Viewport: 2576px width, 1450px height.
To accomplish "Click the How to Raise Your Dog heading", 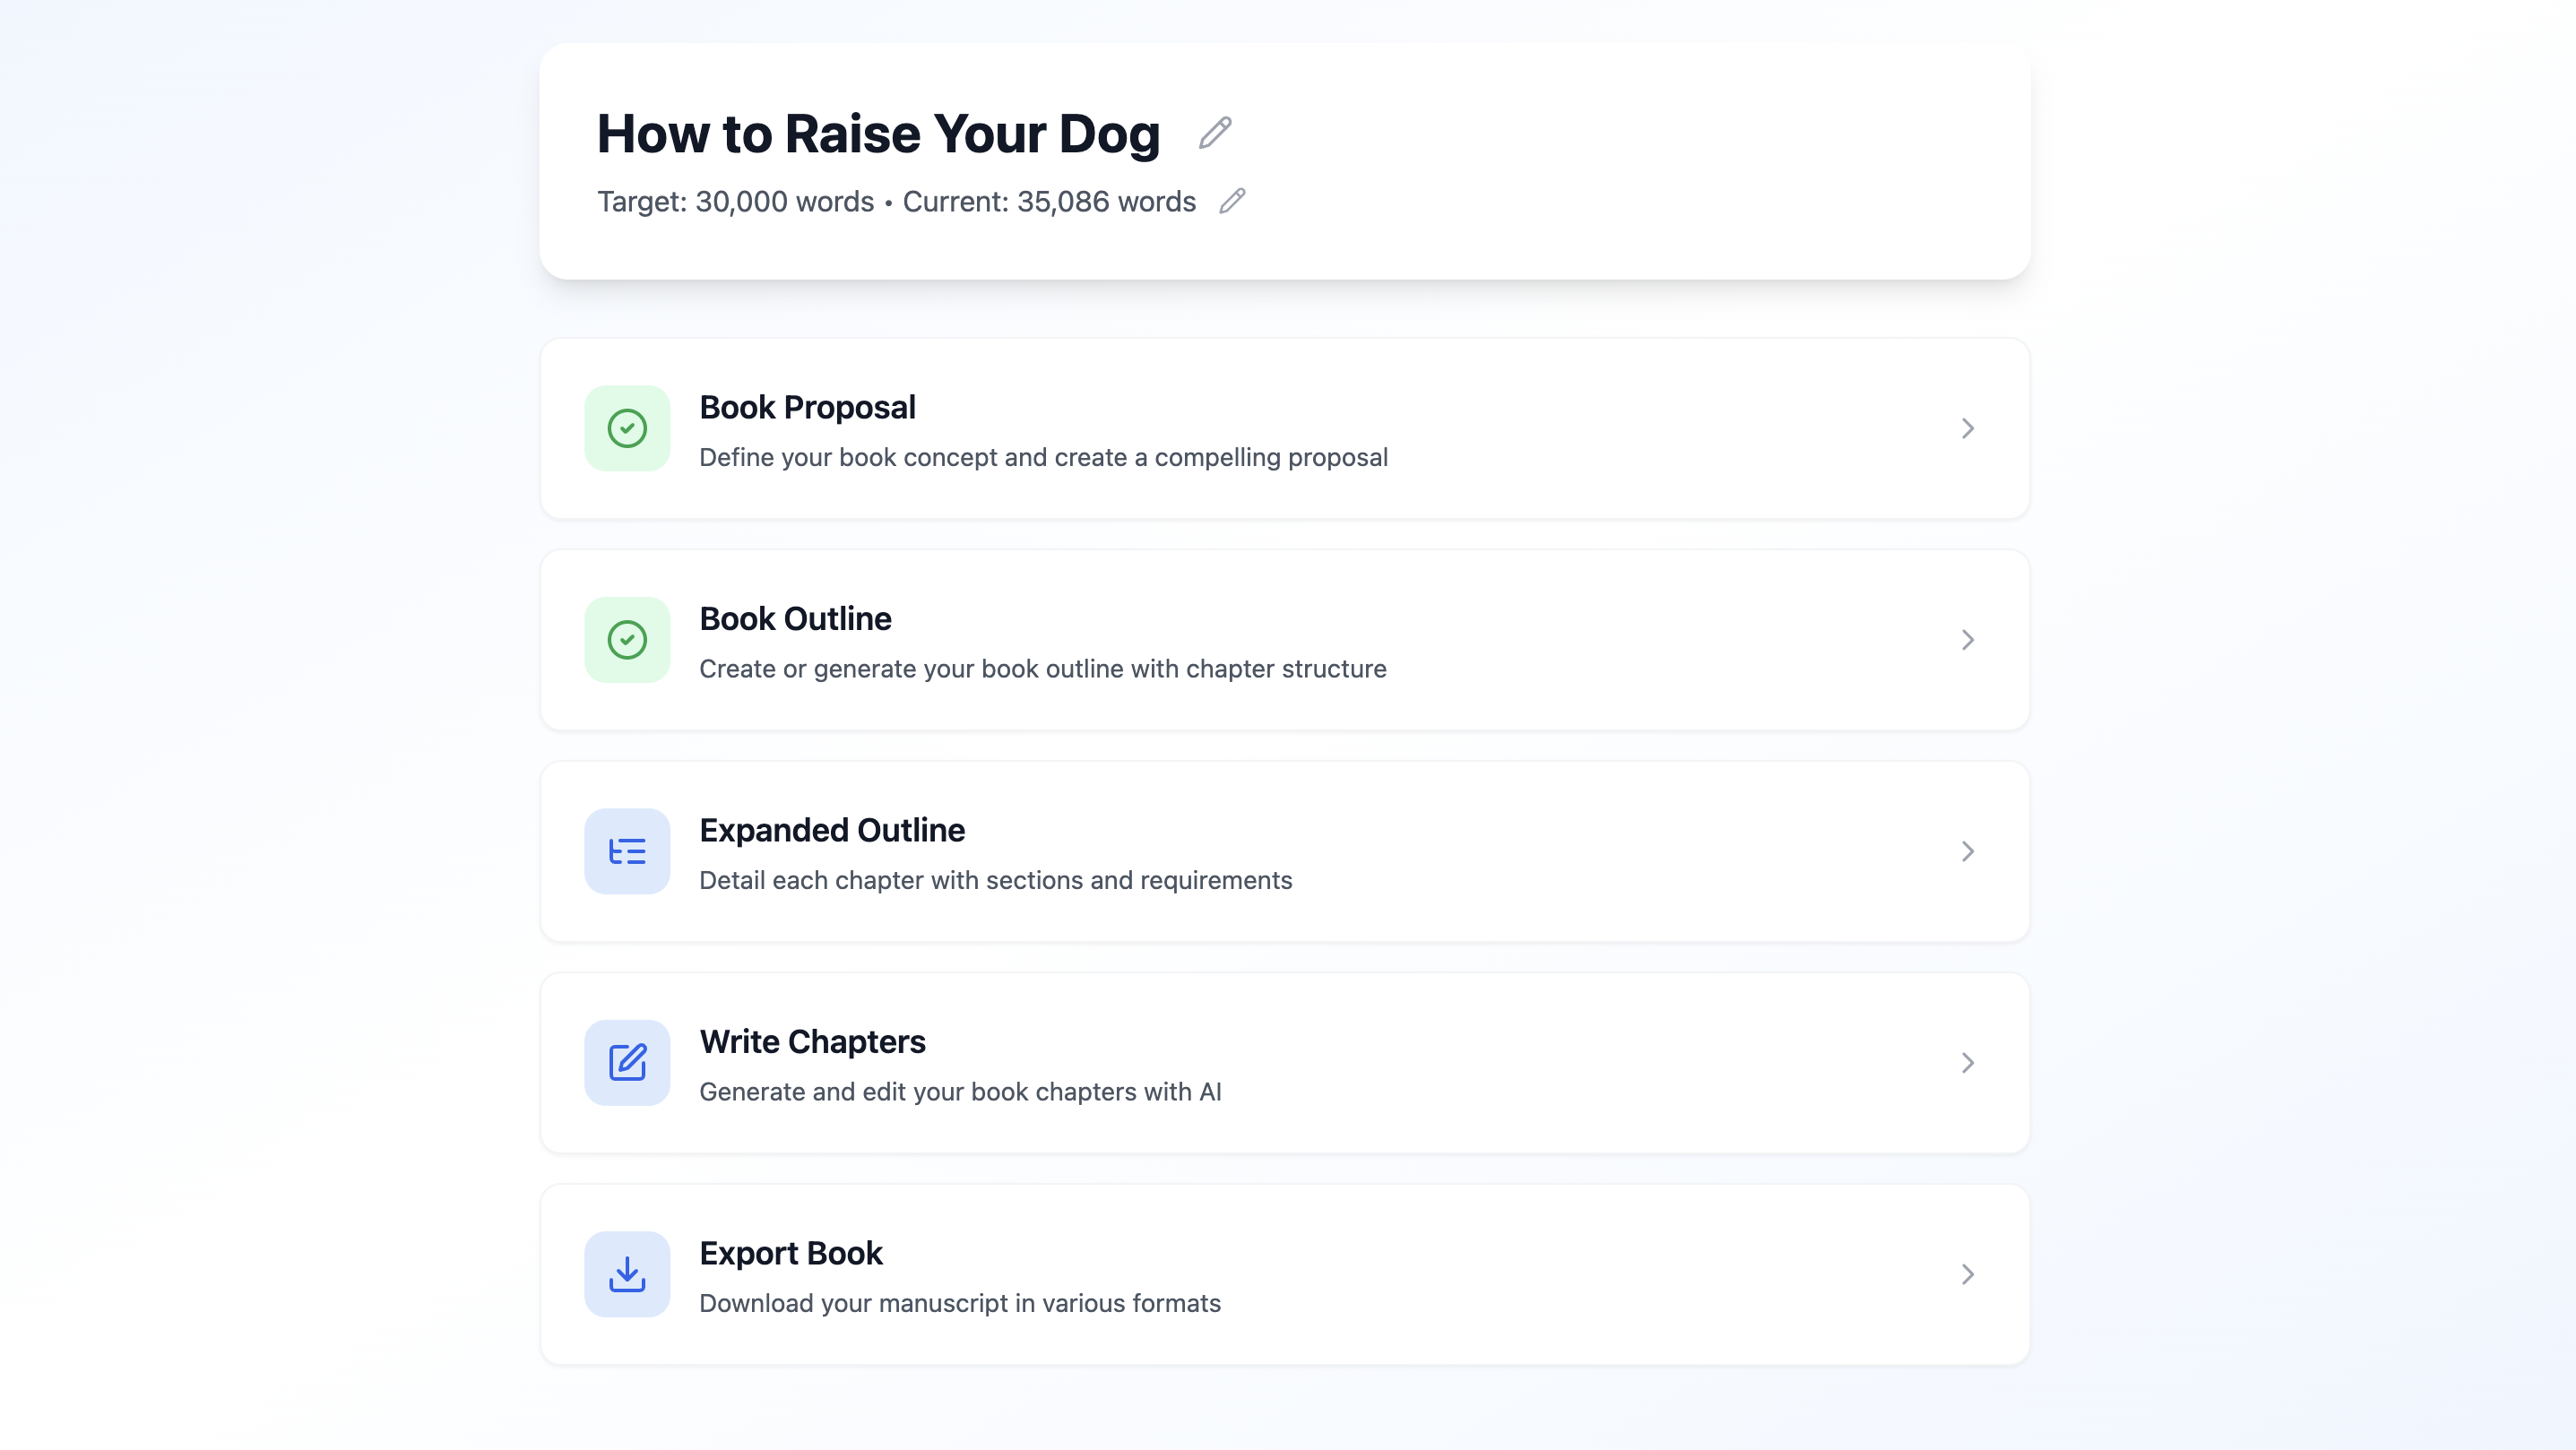I will pyautogui.click(x=878, y=133).
